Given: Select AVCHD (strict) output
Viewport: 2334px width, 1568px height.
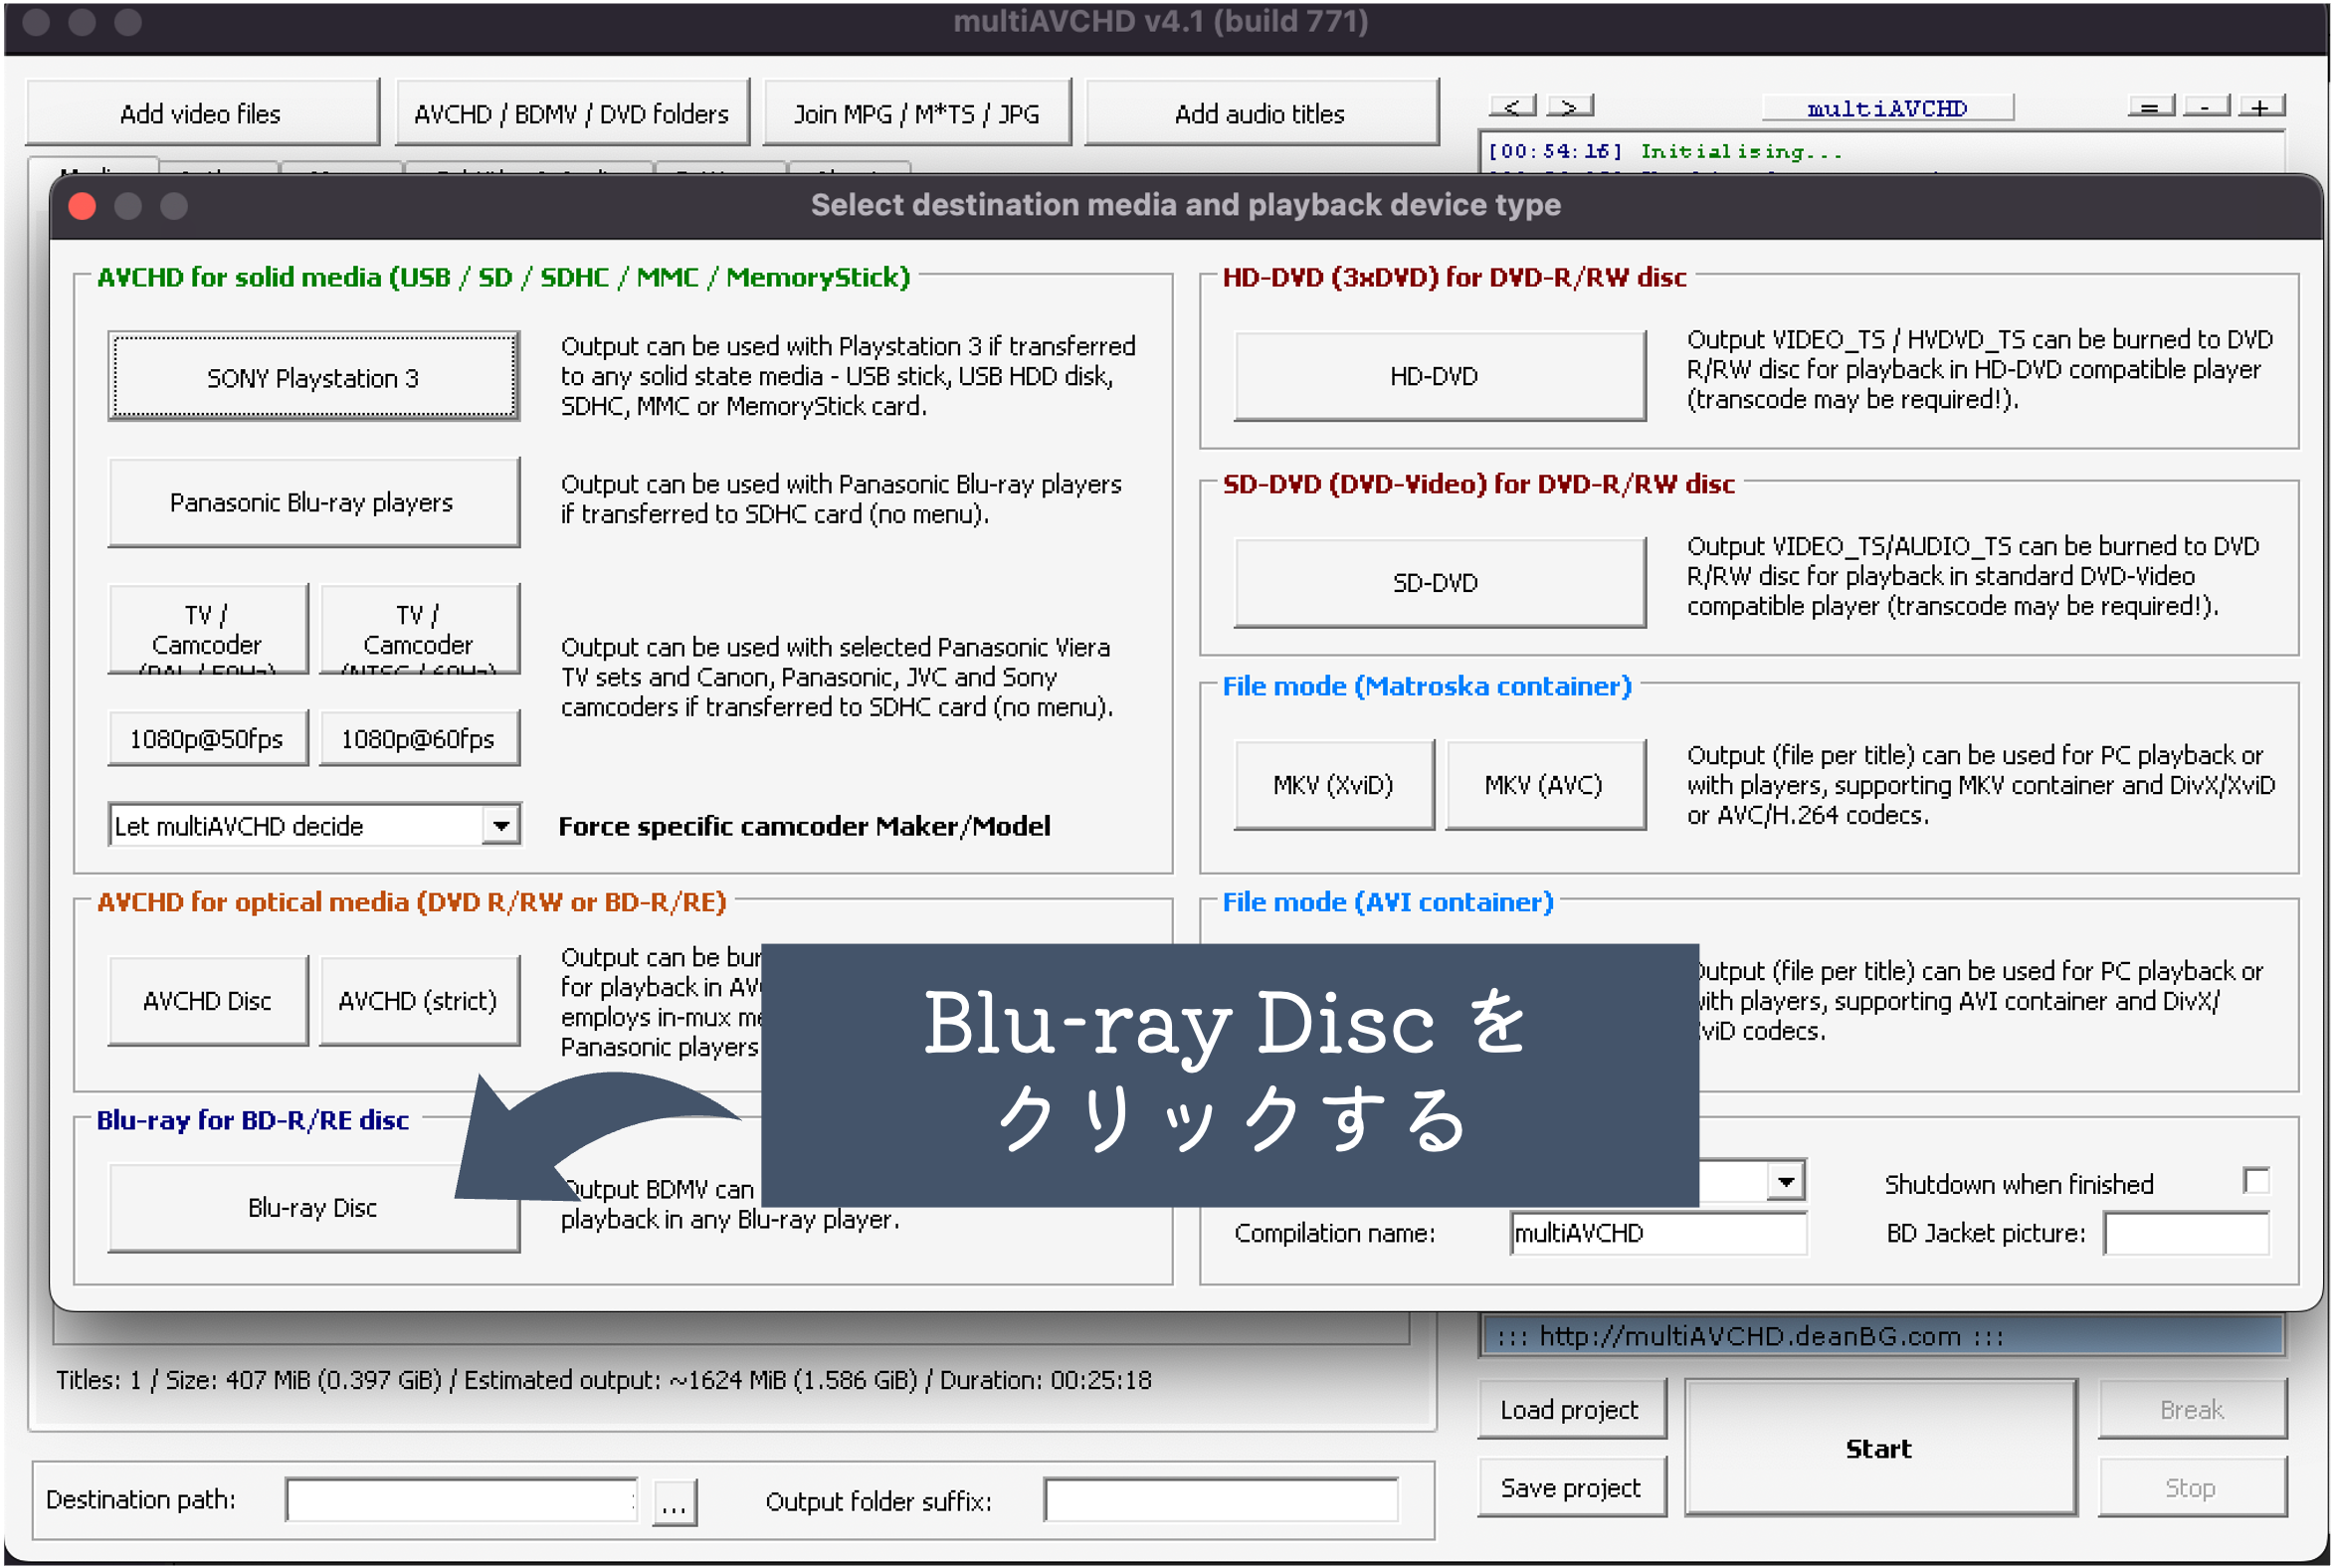Looking at the screenshot, I should coord(419,1000).
